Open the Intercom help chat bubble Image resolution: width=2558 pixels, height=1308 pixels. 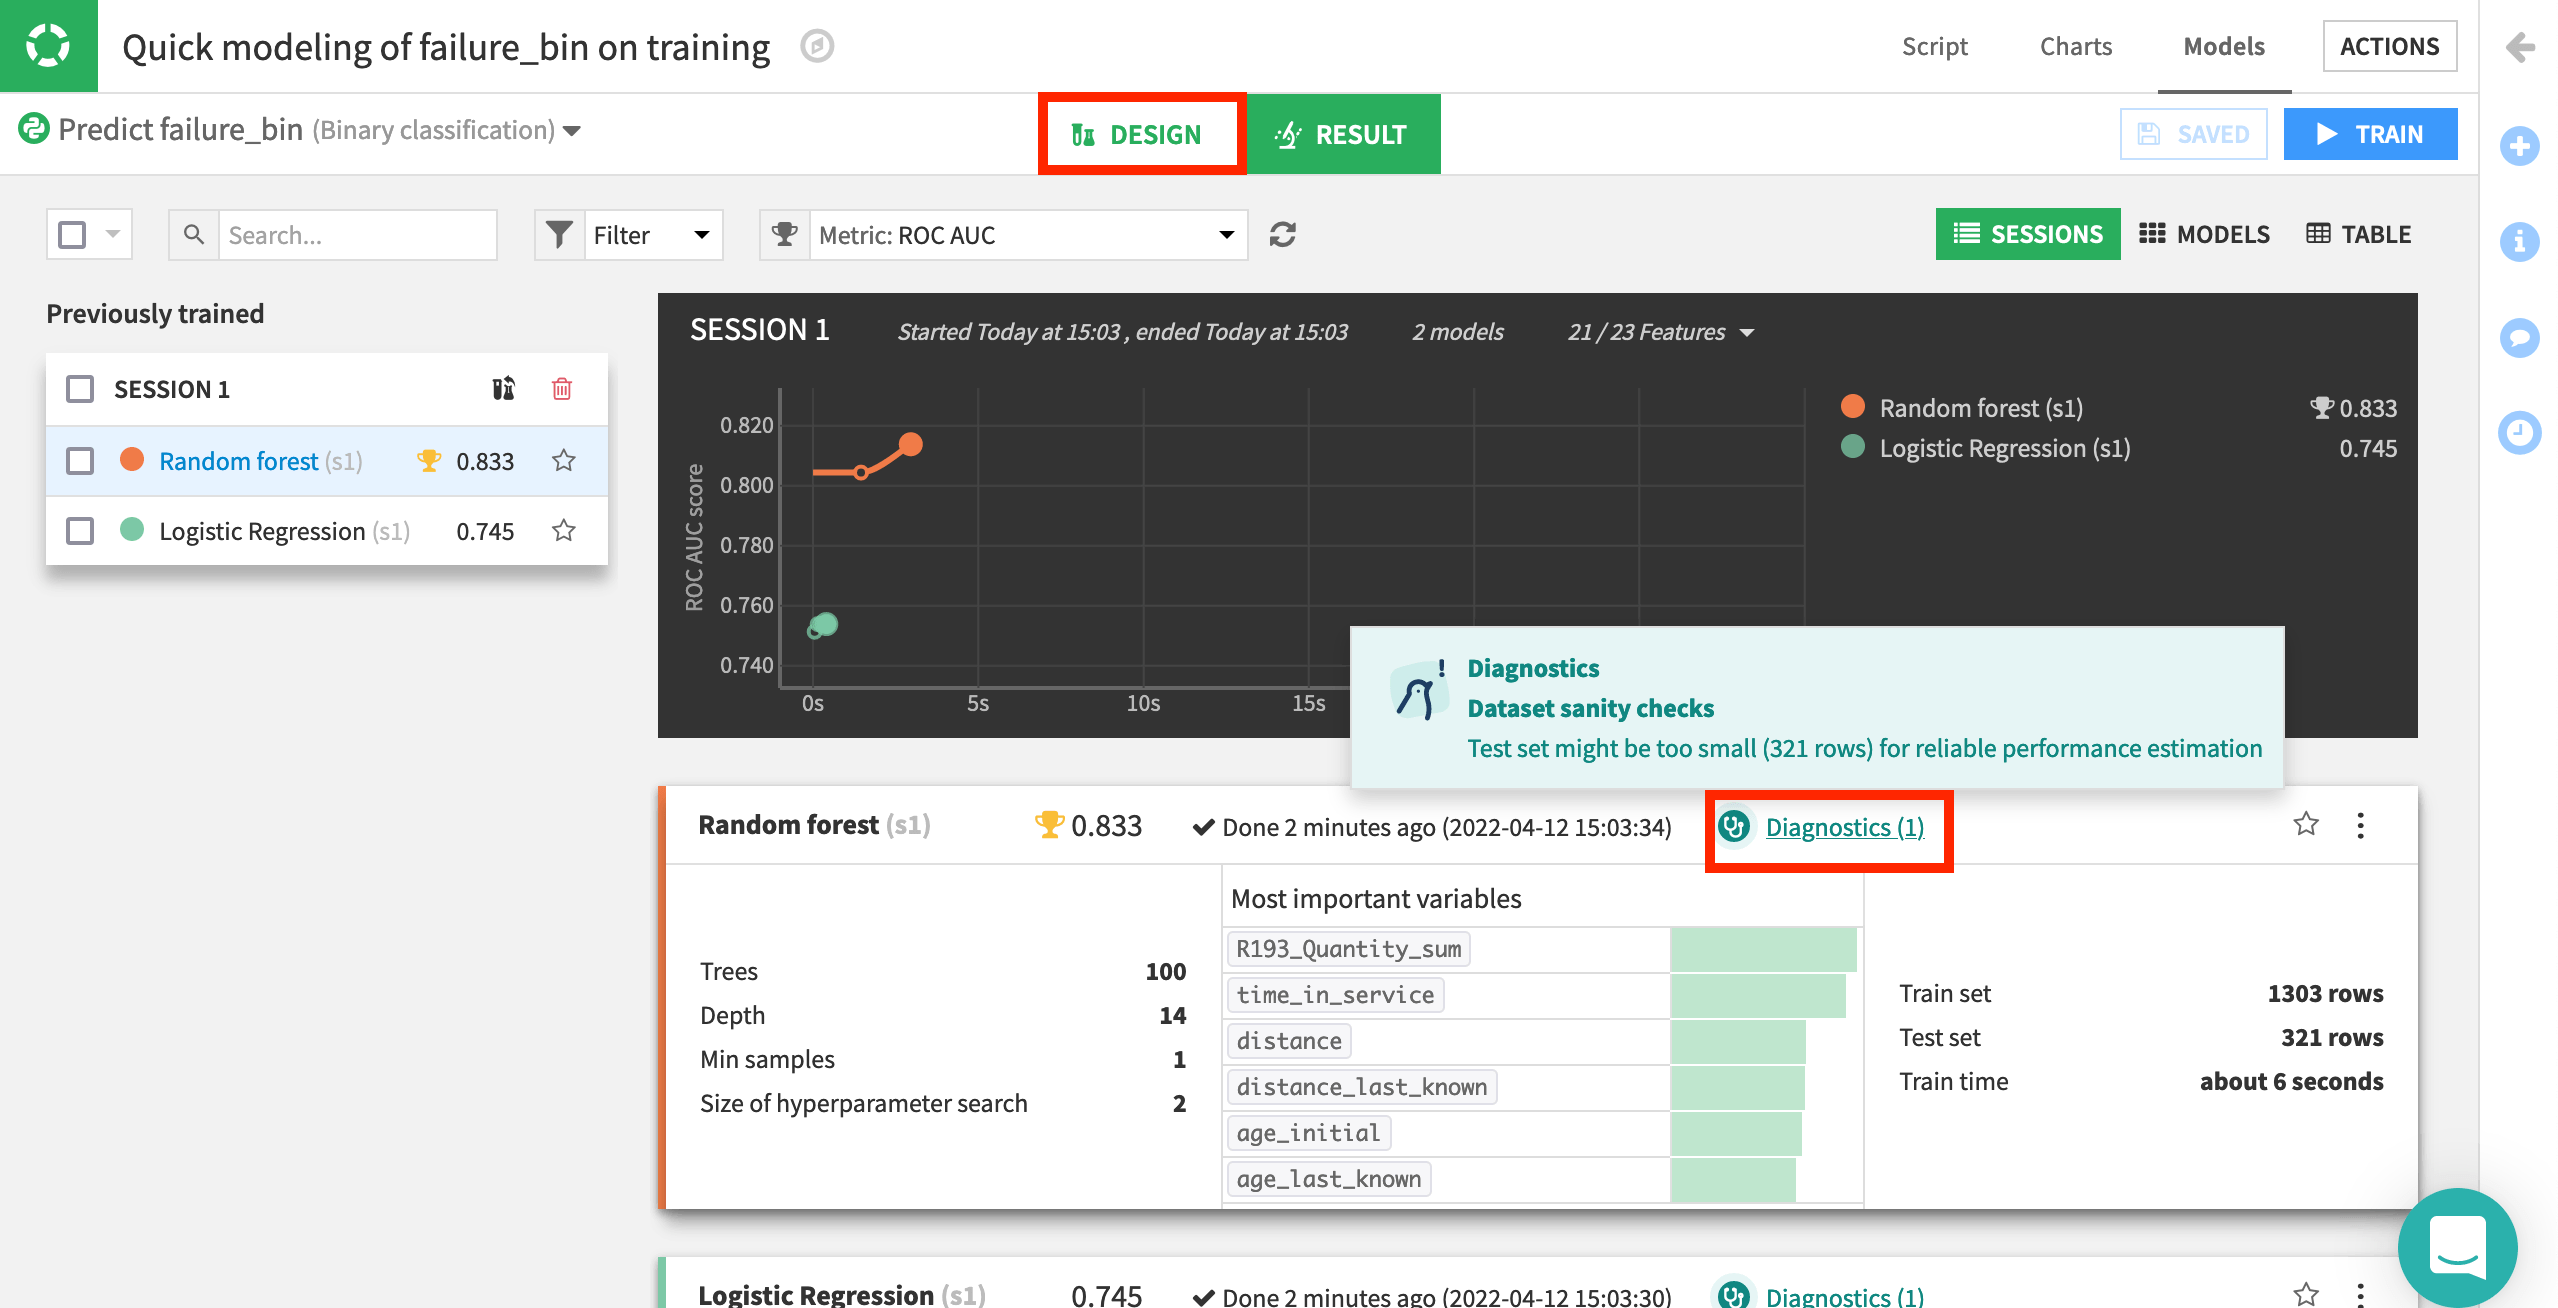(2457, 1247)
